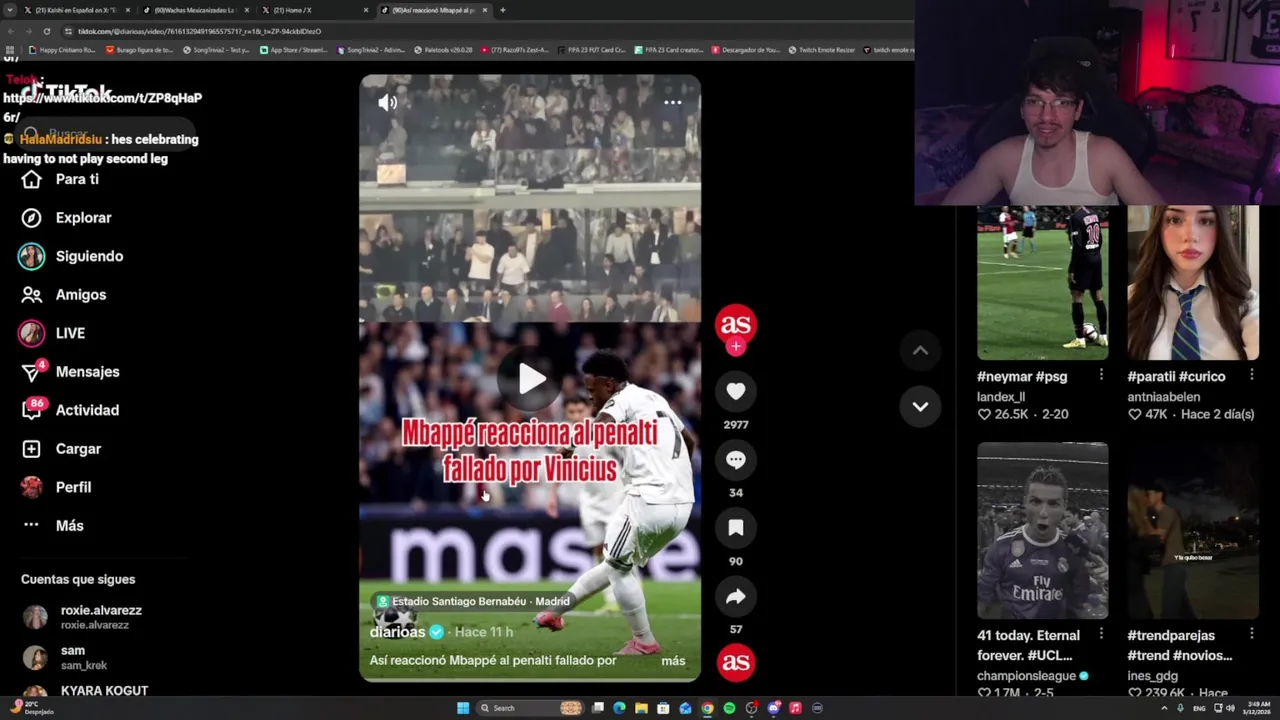Open Microsoft Edge from the taskbar
Viewport: 1280px width, 720px height.
pos(619,708)
